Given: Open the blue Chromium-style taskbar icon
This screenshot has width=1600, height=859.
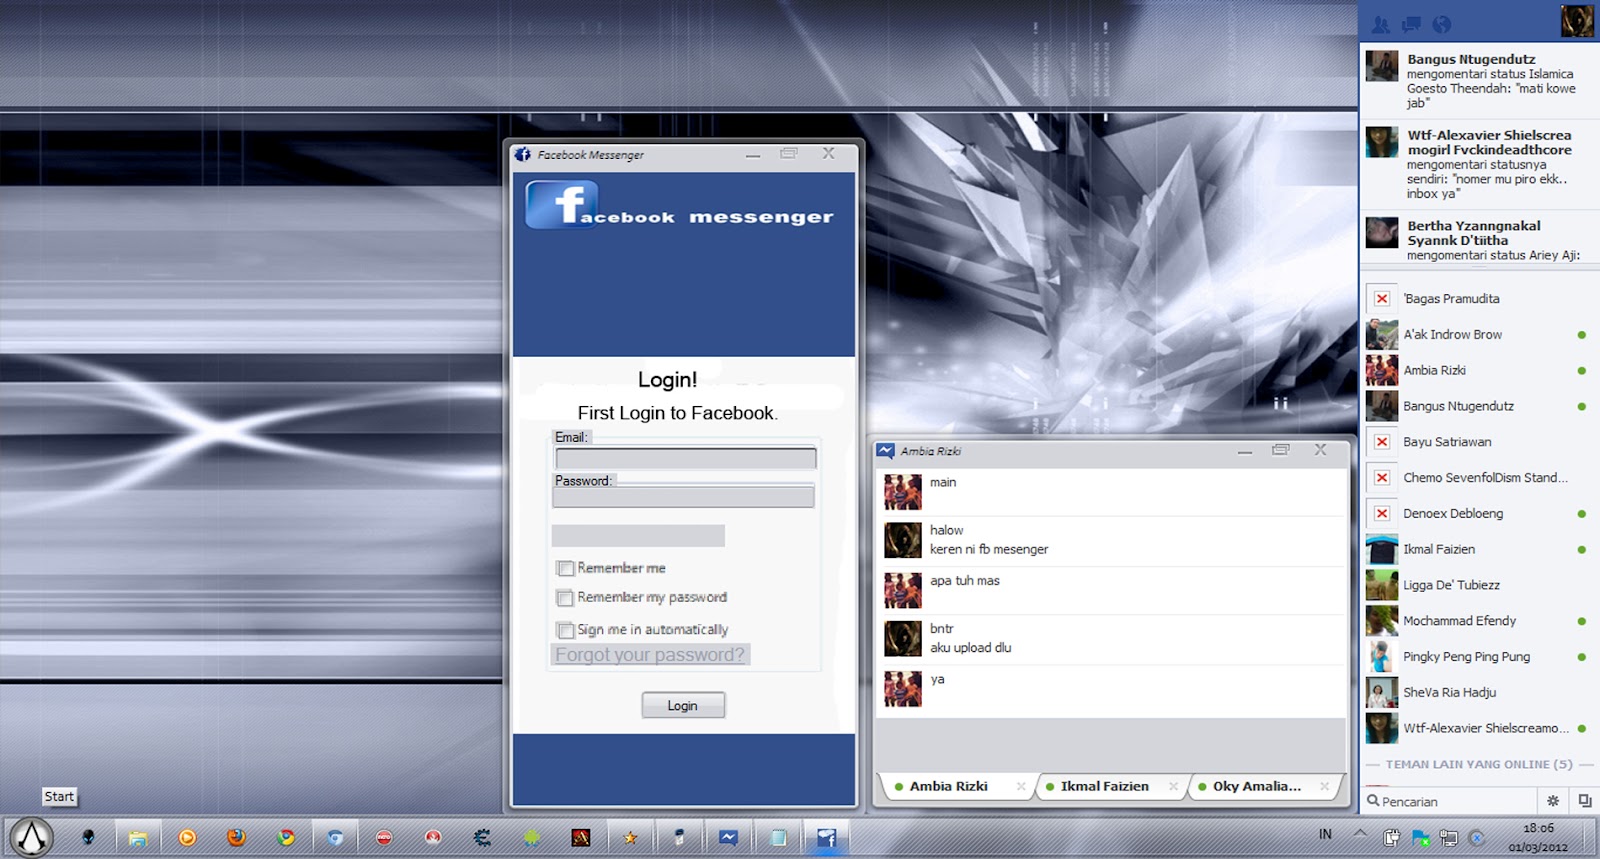Looking at the screenshot, I should click(335, 837).
